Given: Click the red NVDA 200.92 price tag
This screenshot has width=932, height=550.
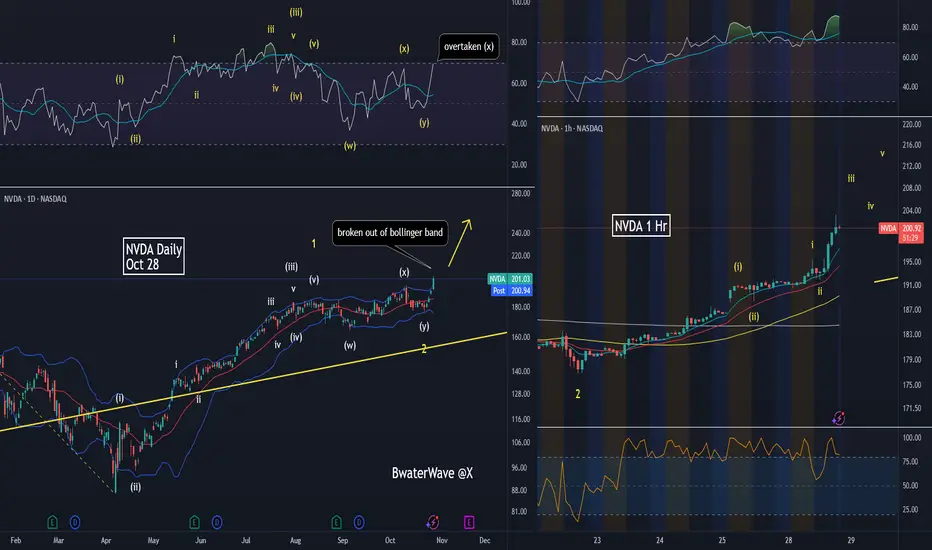Looking at the screenshot, I should 901,232.
